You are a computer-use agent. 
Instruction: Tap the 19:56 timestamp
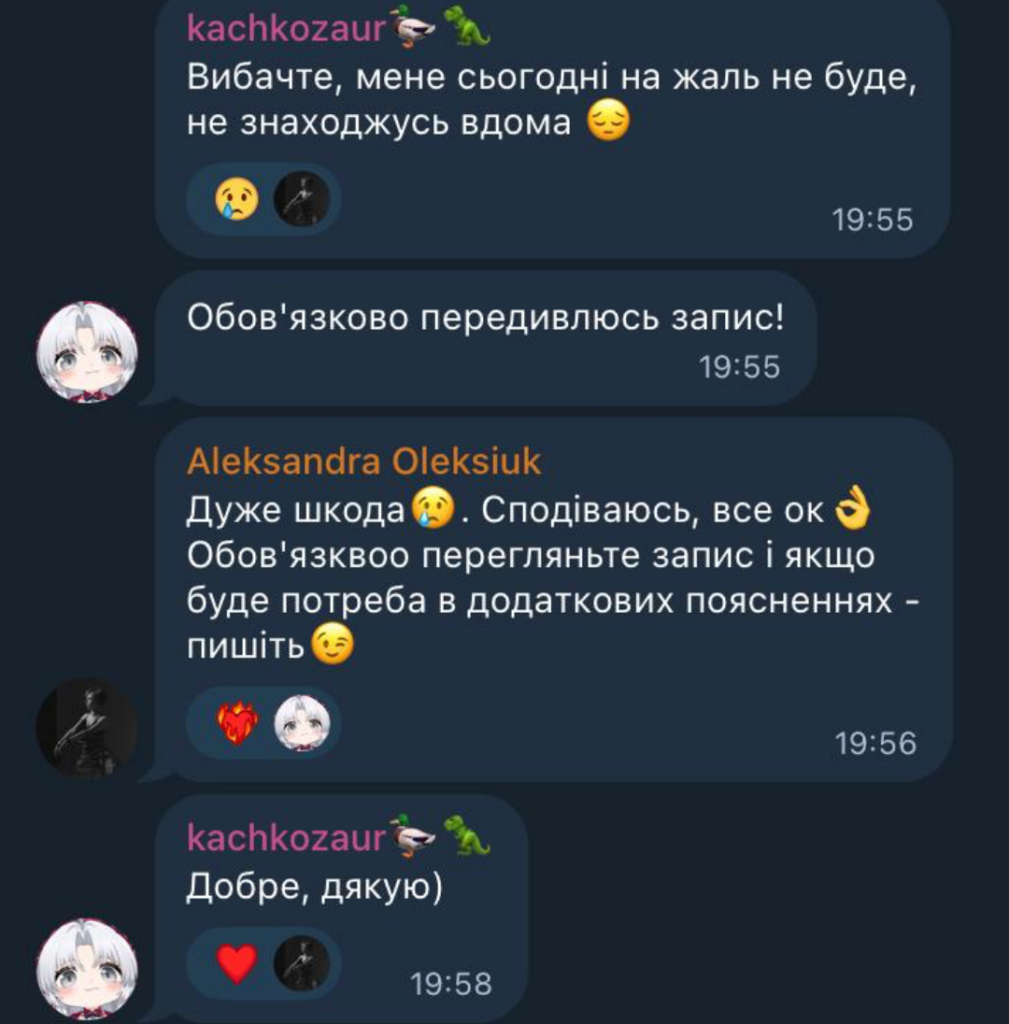875,744
